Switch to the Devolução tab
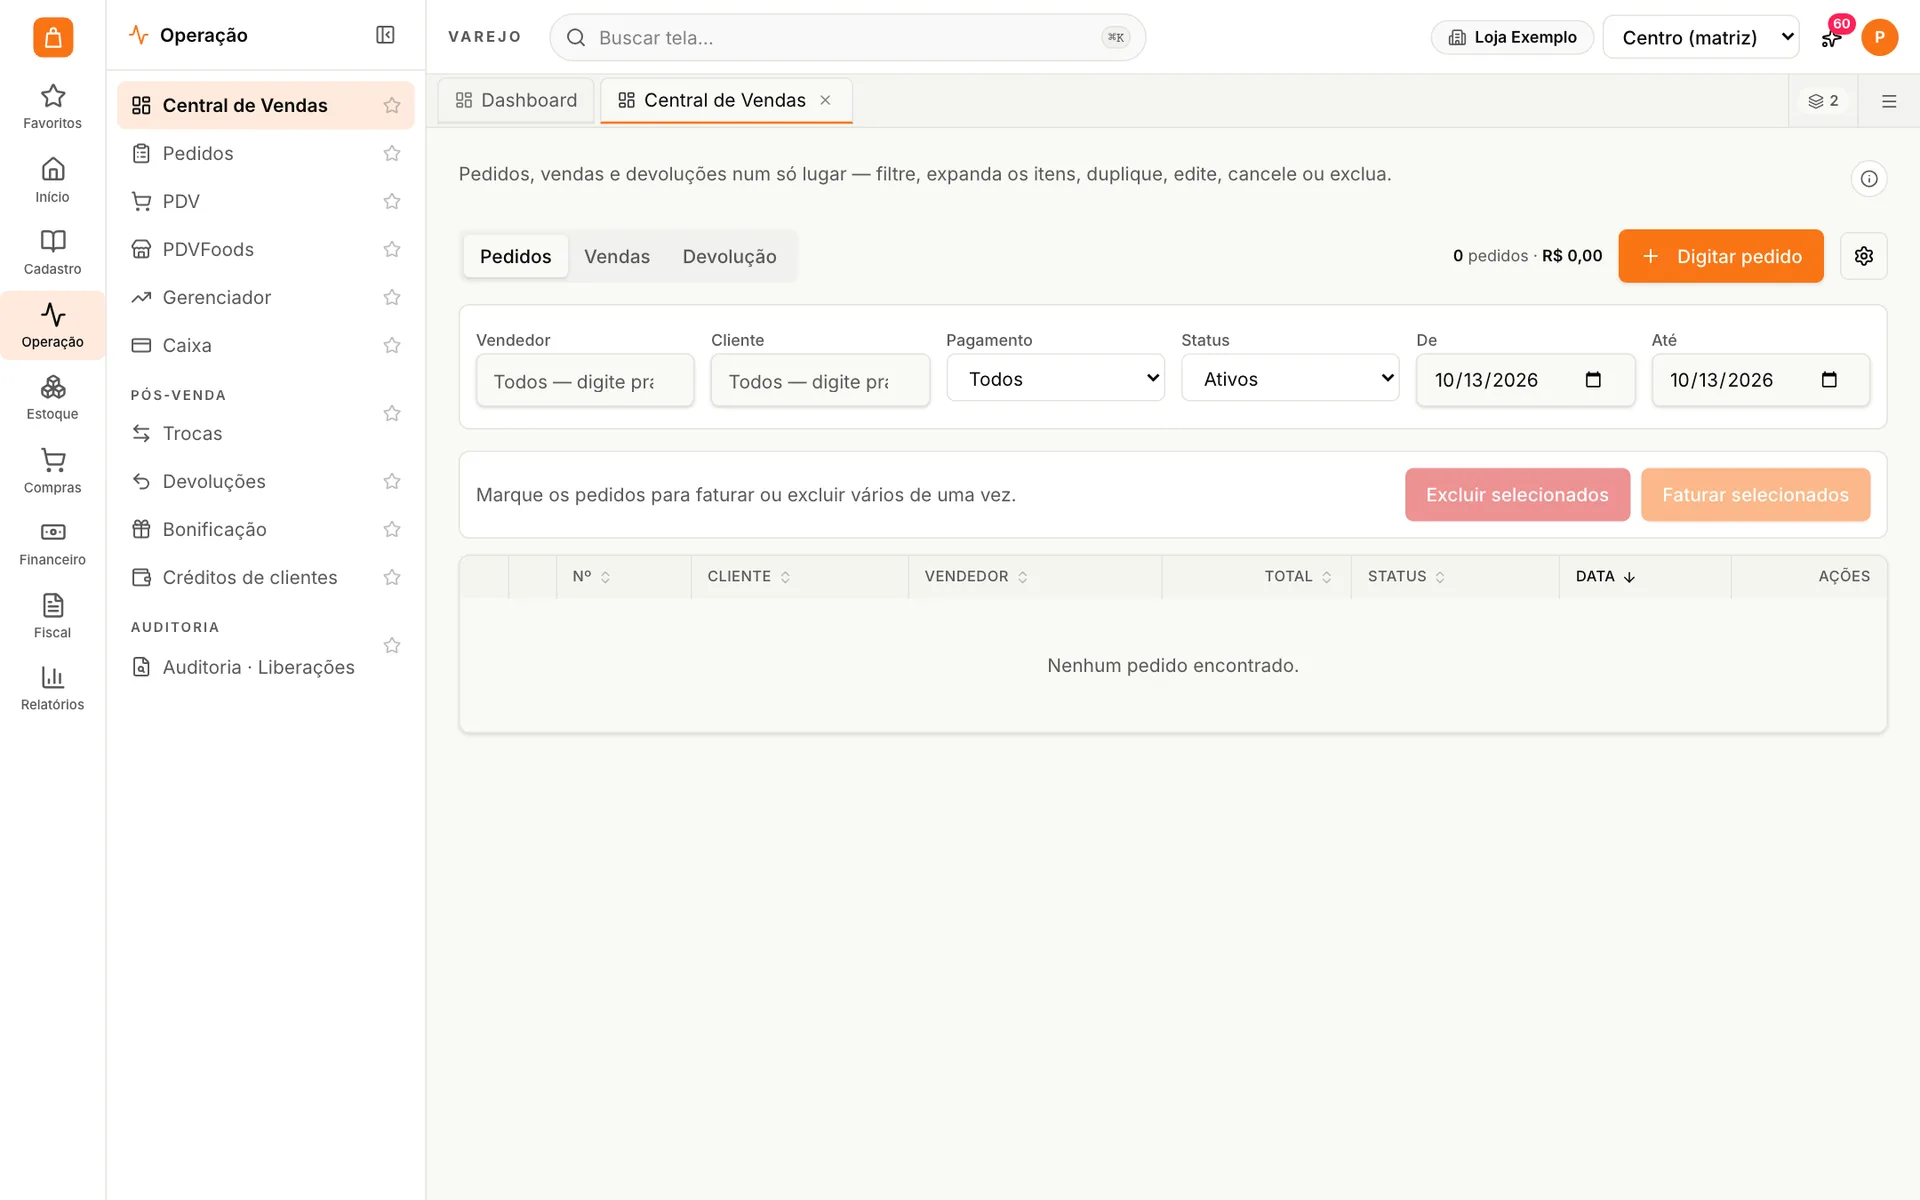Viewport: 1920px width, 1200px height. pyautogui.click(x=729, y=256)
